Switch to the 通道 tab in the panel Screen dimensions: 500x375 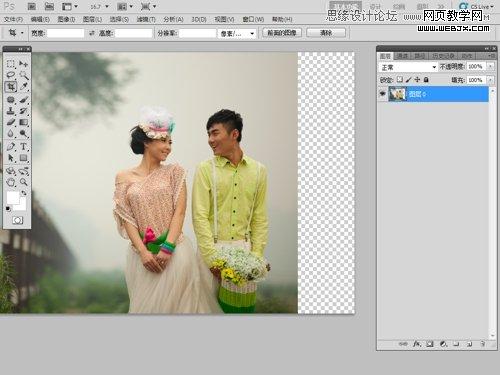(x=402, y=56)
